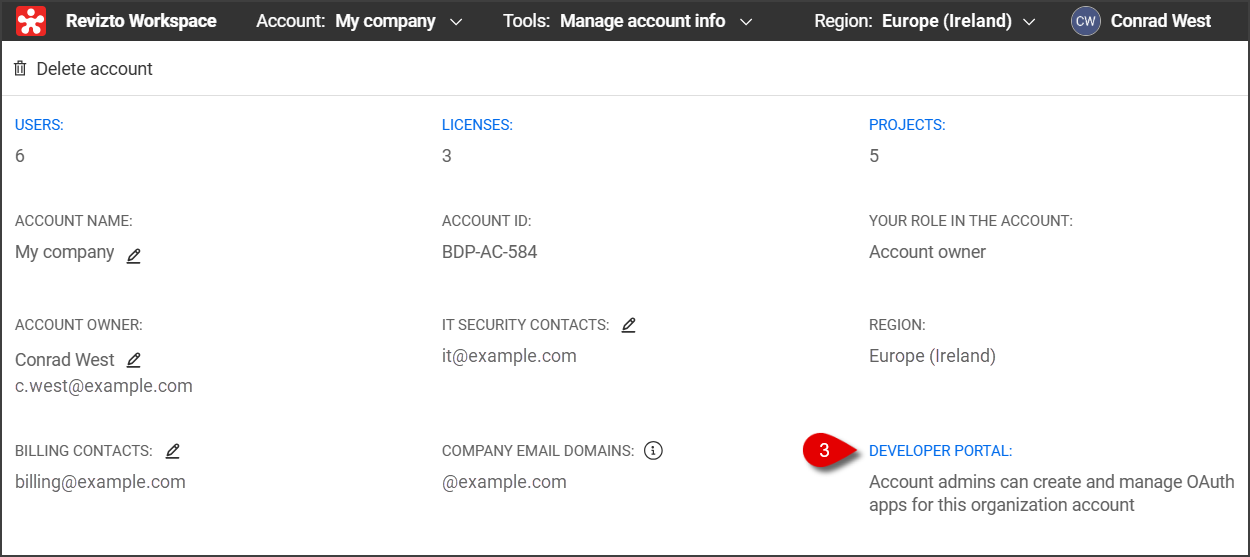The width and height of the screenshot is (1250, 557).
Task: Click the Revizto Workspace title
Action: pyautogui.click(x=141, y=21)
